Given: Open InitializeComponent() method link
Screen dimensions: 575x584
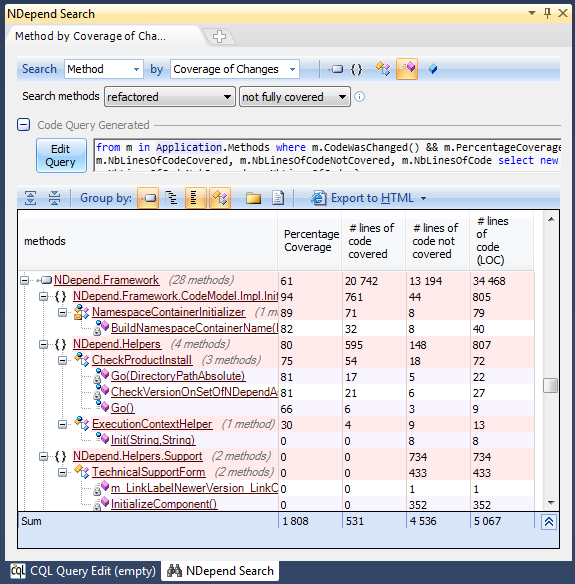Looking at the screenshot, I should pyautogui.click(x=164, y=504).
